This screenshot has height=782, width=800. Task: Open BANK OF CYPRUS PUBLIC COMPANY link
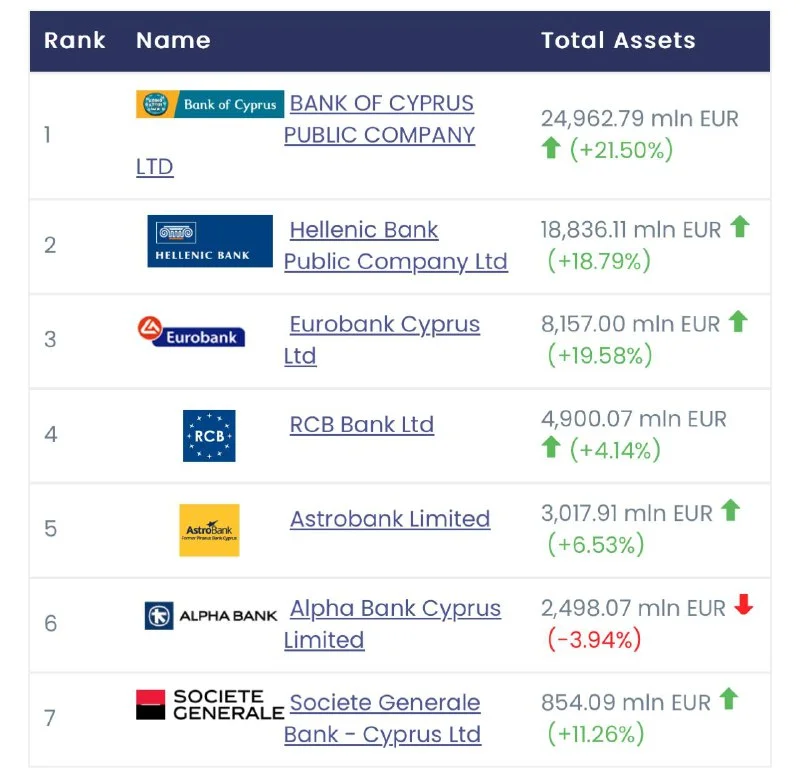pyautogui.click(x=381, y=119)
